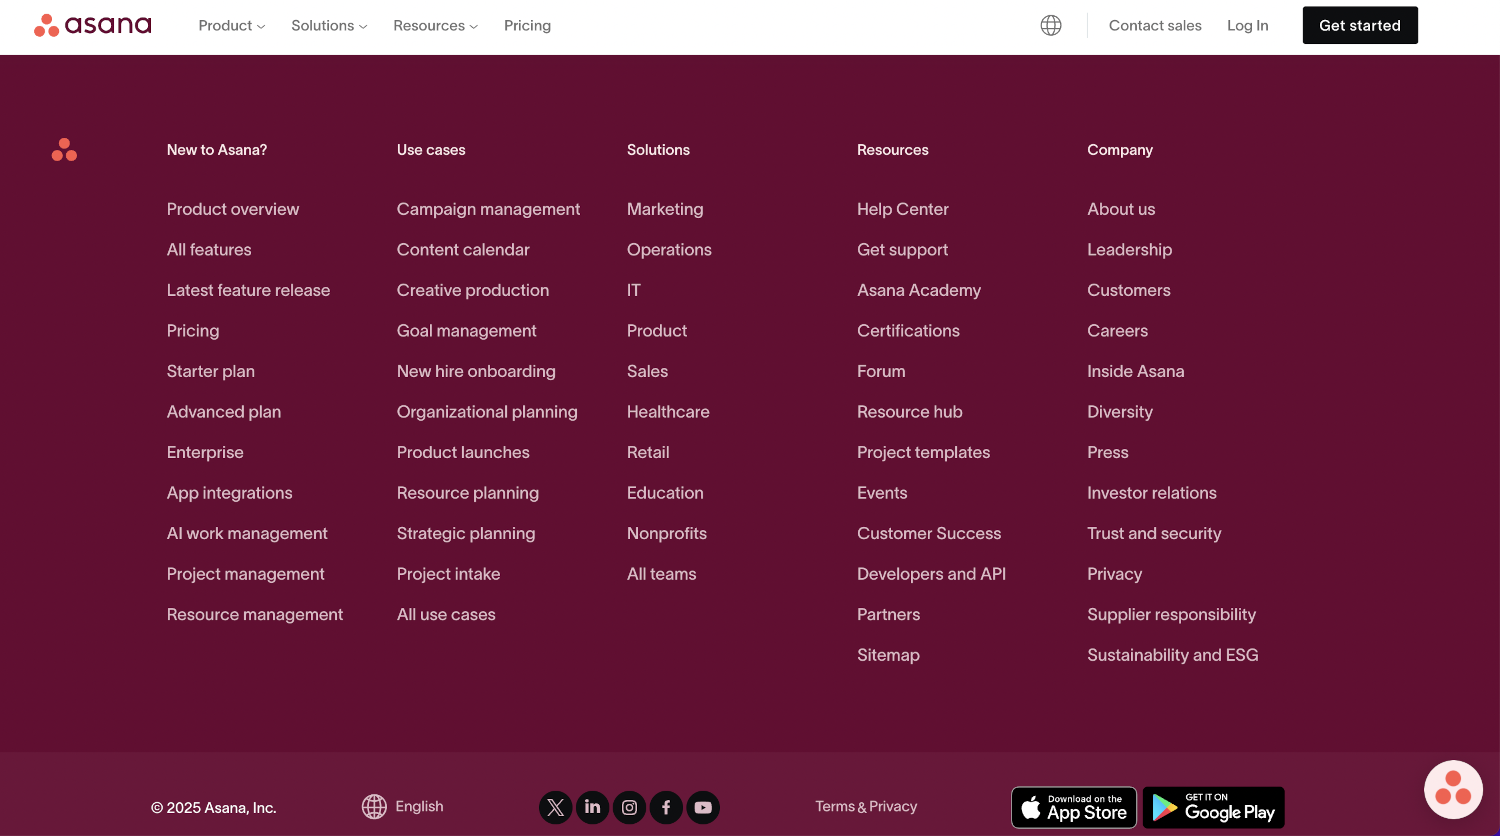Open the Asana Academy link
This screenshot has width=1500, height=836.
click(x=919, y=290)
